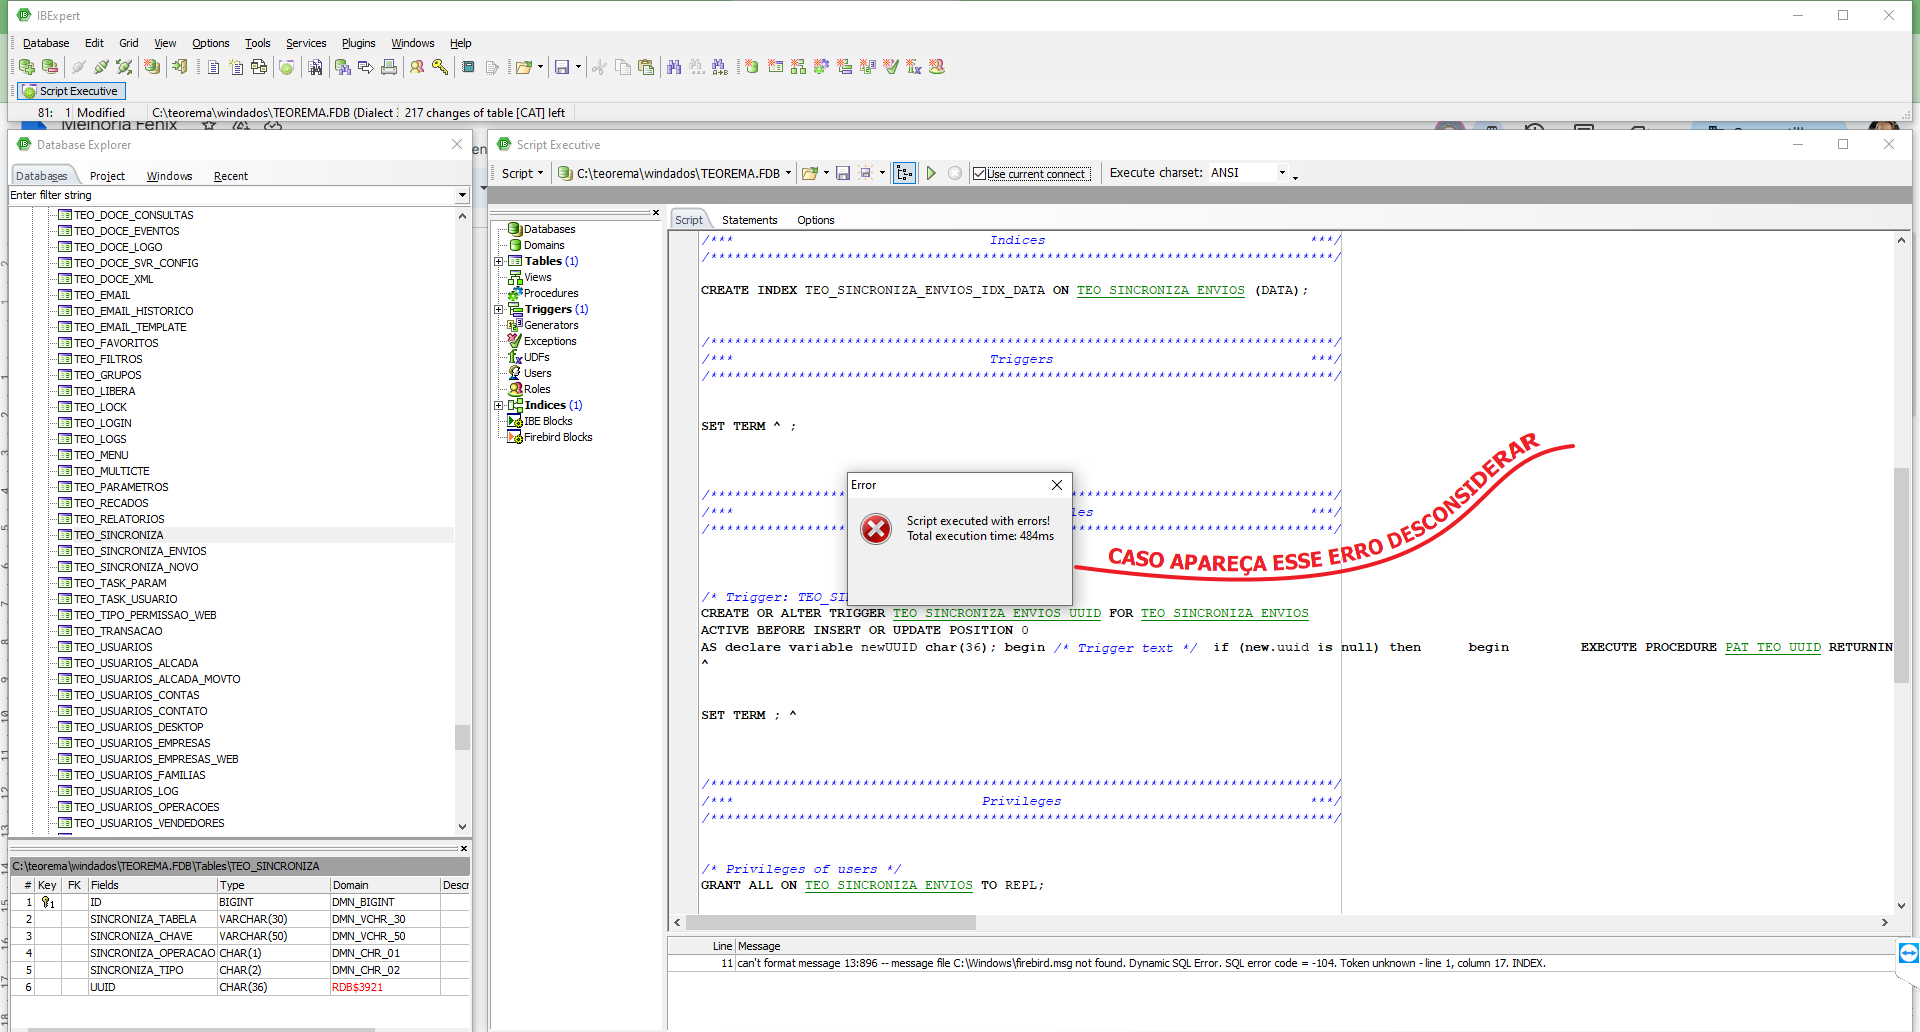Screen dimensions: 1920x1032
Task: Click the UUID field CHAR(36) row
Action: pyautogui.click(x=240, y=987)
